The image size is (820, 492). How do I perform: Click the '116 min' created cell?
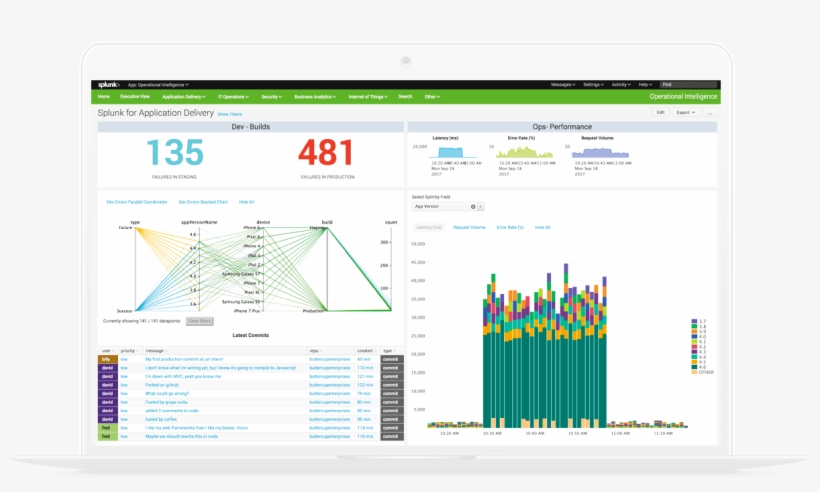coord(365,437)
